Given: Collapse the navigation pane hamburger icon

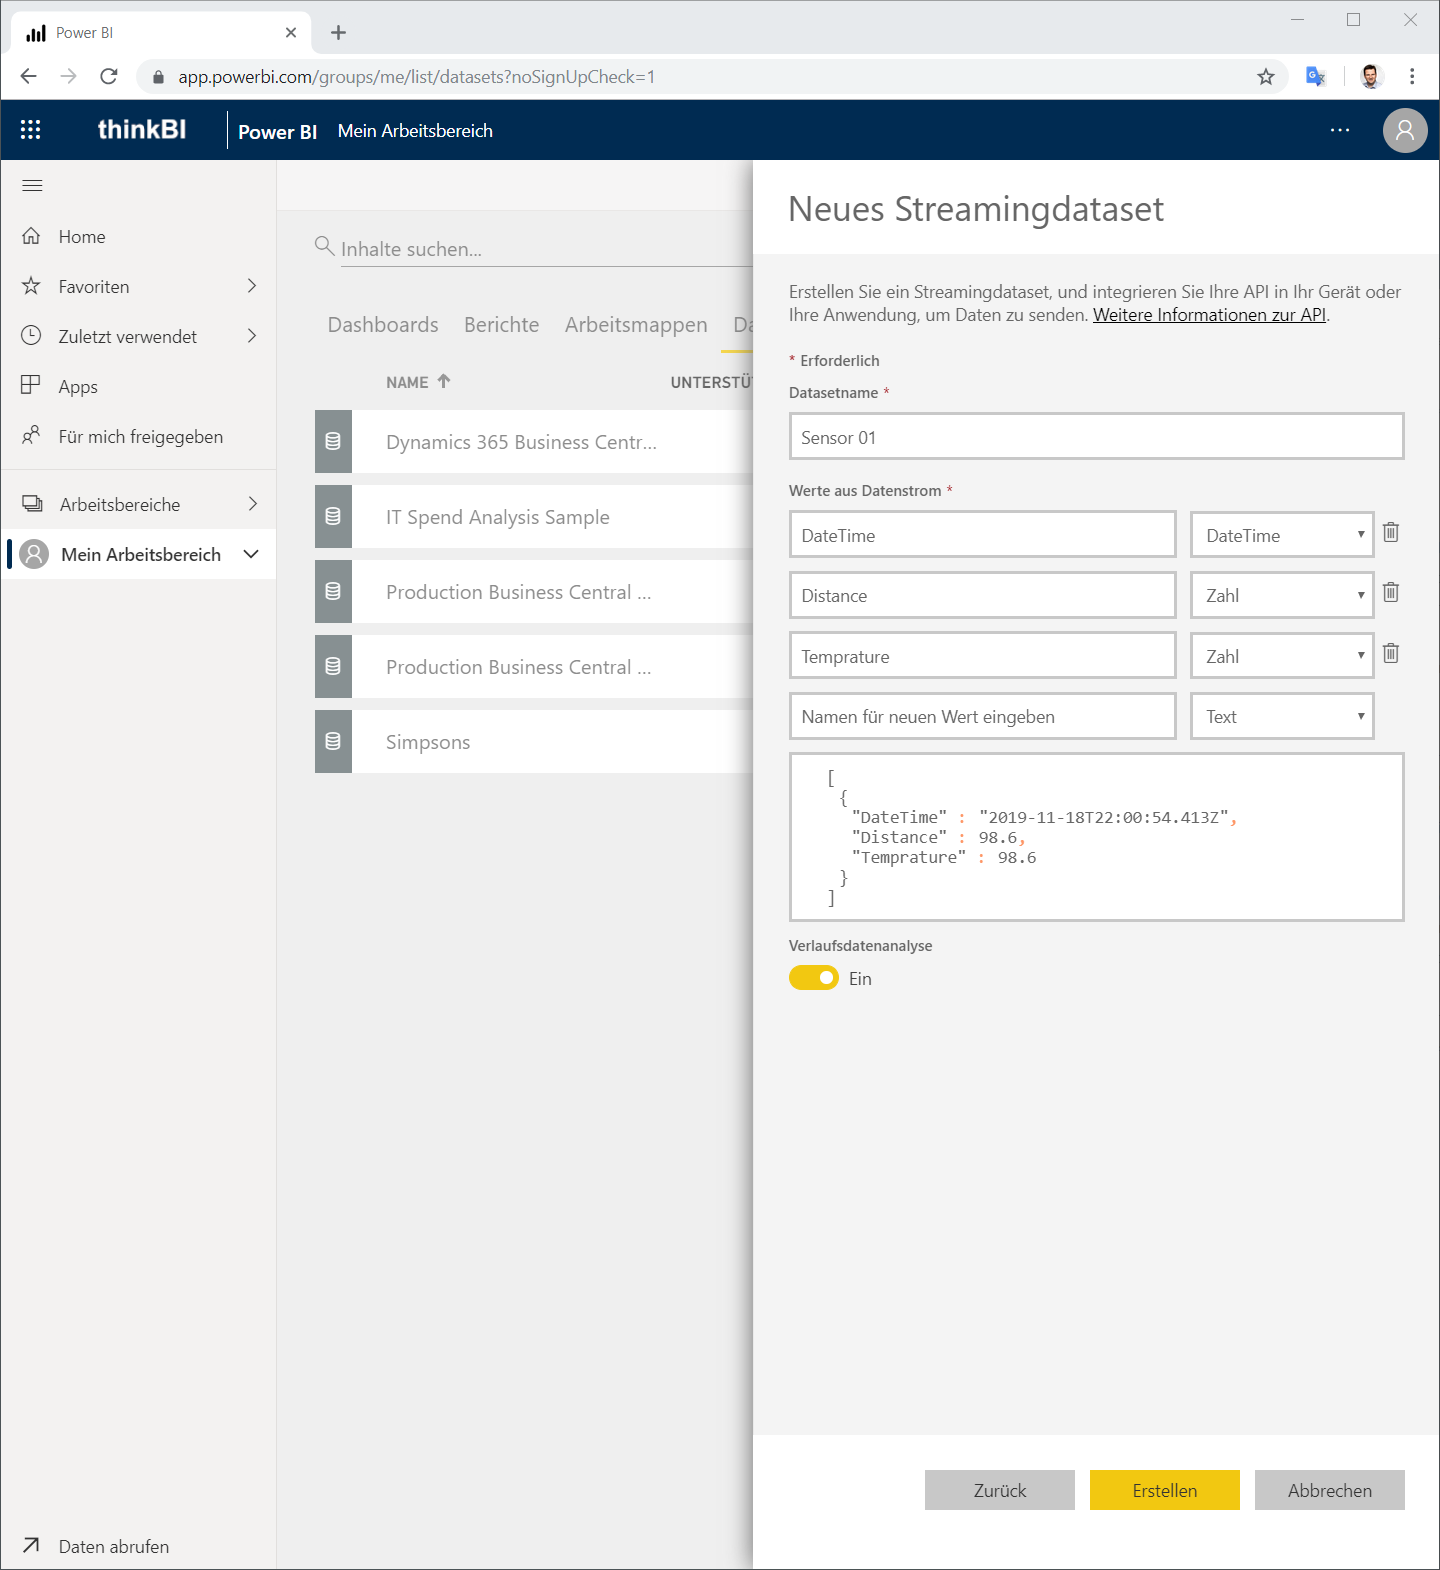Looking at the screenshot, I should pos(32,185).
